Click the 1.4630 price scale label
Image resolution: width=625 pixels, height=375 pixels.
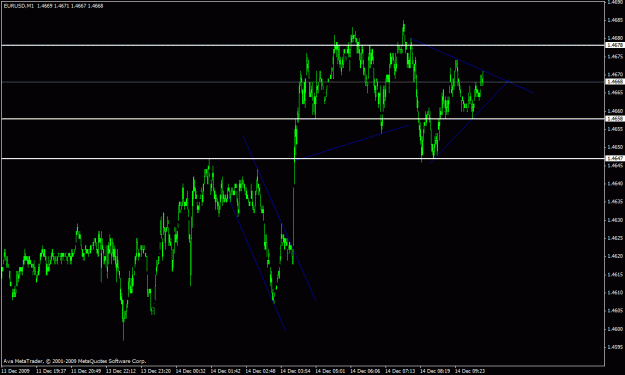(x=615, y=220)
